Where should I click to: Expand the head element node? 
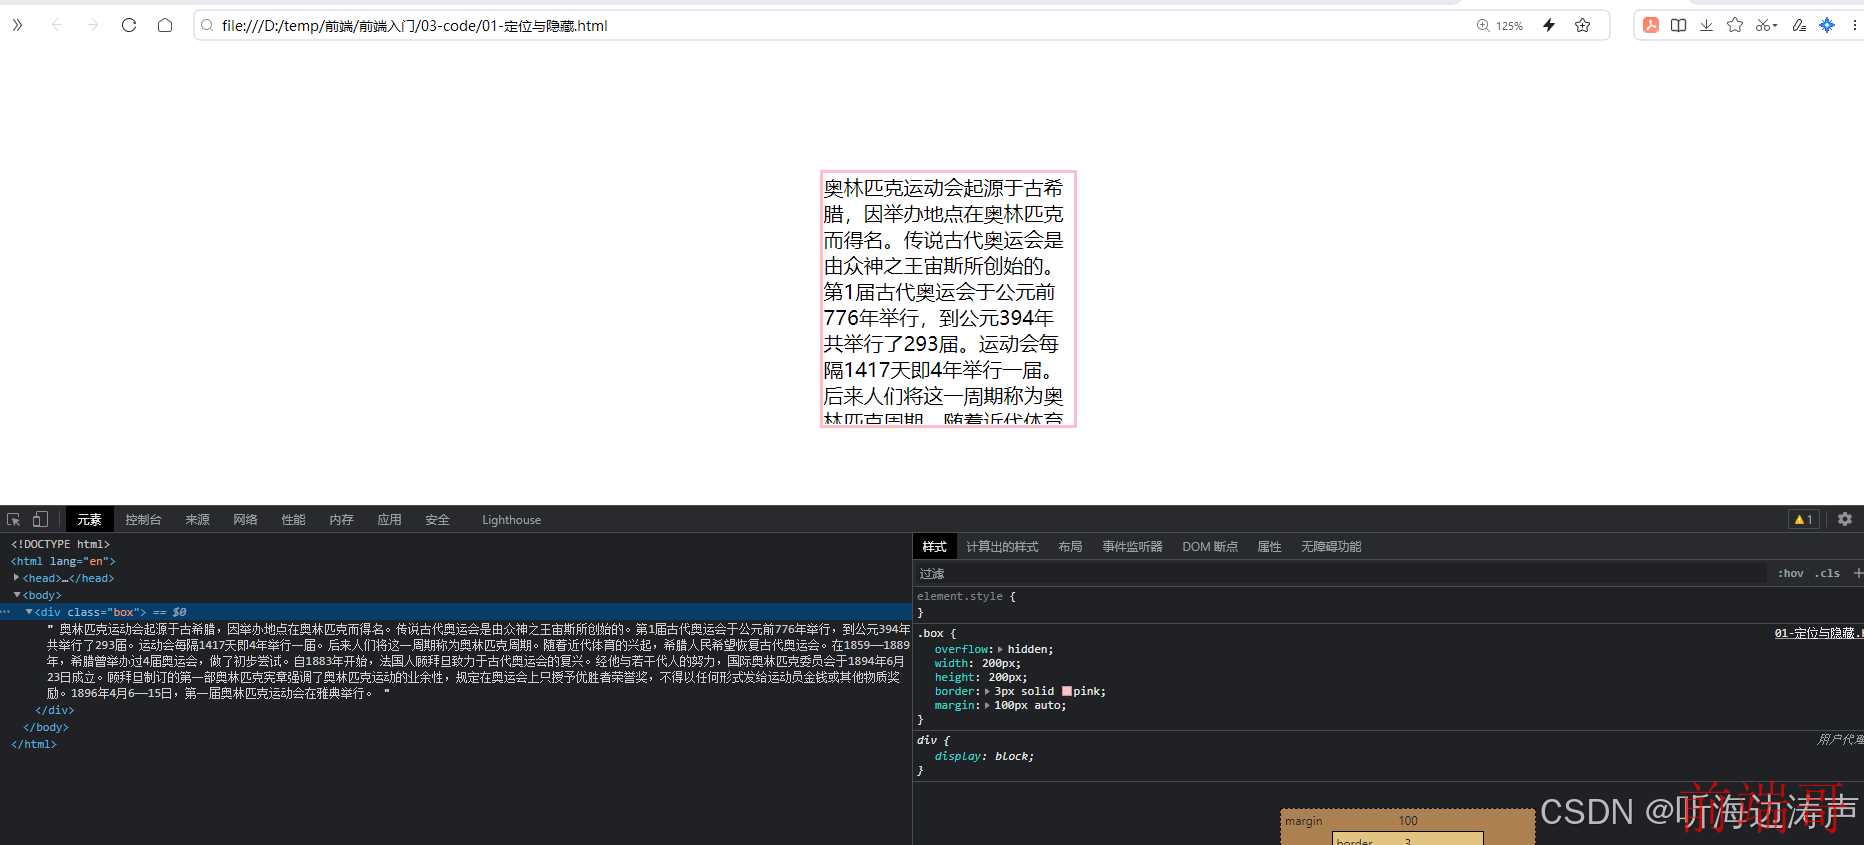tap(16, 578)
